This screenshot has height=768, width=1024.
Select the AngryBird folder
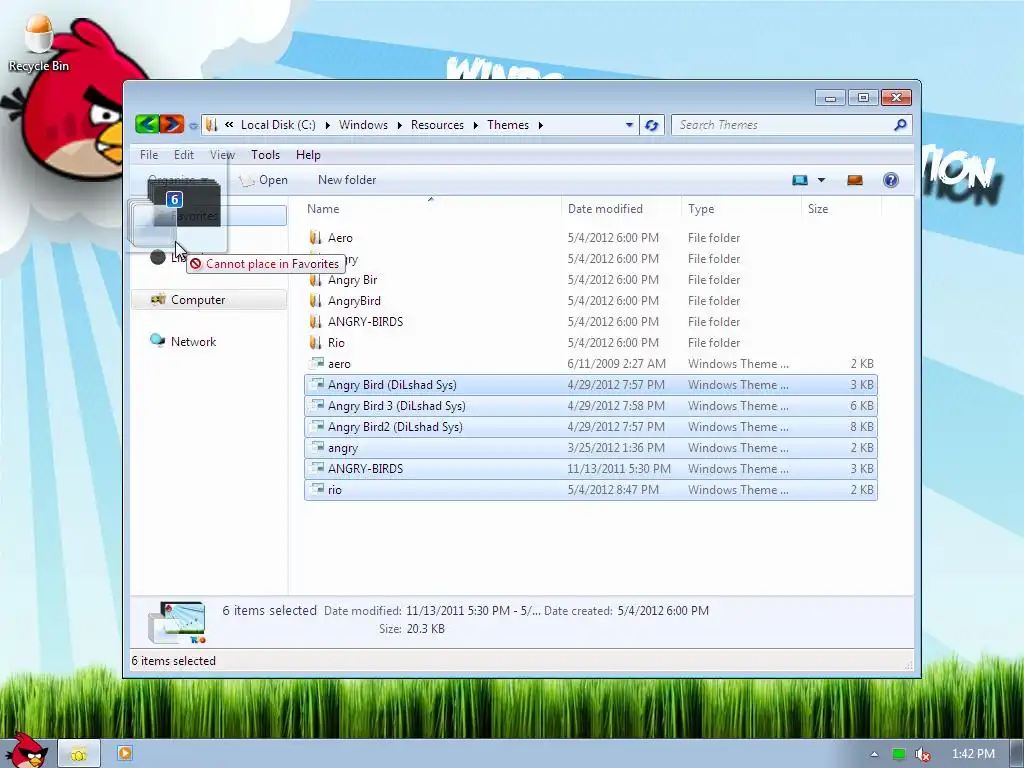[591, 300]
